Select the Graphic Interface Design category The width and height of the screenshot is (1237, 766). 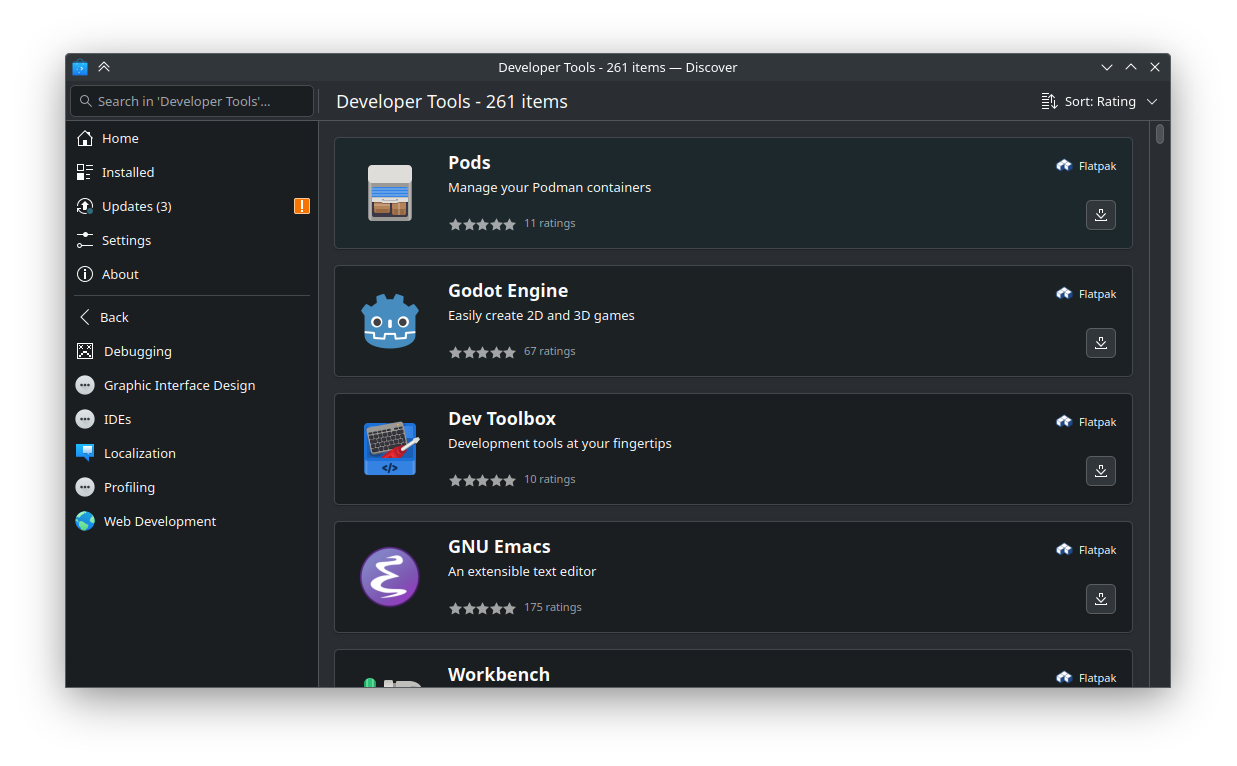coord(192,386)
